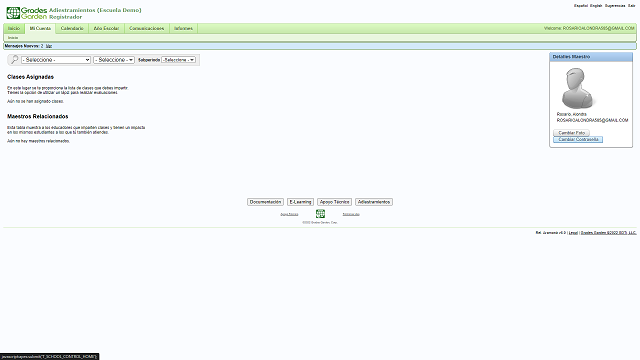Click the Cambiar Foto button
Screen dimensions: 640x360
click(571, 133)
